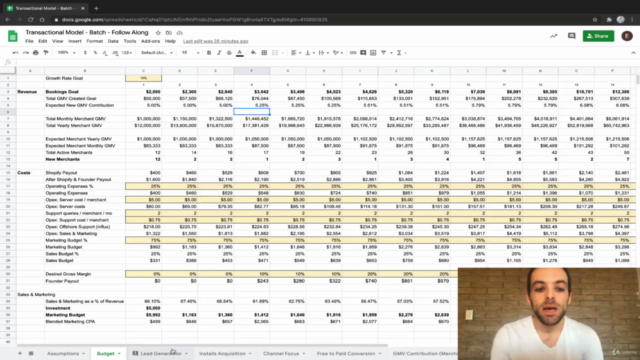Switch to the Channel Focus sheet tab
The width and height of the screenshot is (640, 360).
click(x=281, y=353)
